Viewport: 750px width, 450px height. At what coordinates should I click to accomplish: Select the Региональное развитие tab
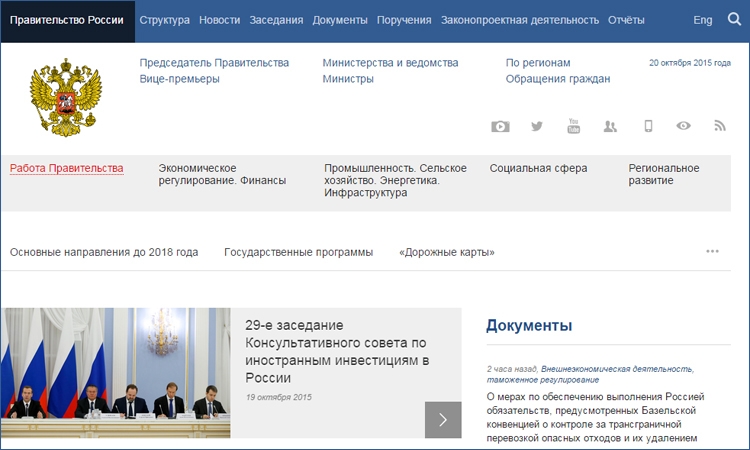pyautogui.click(x=664, y=175)
